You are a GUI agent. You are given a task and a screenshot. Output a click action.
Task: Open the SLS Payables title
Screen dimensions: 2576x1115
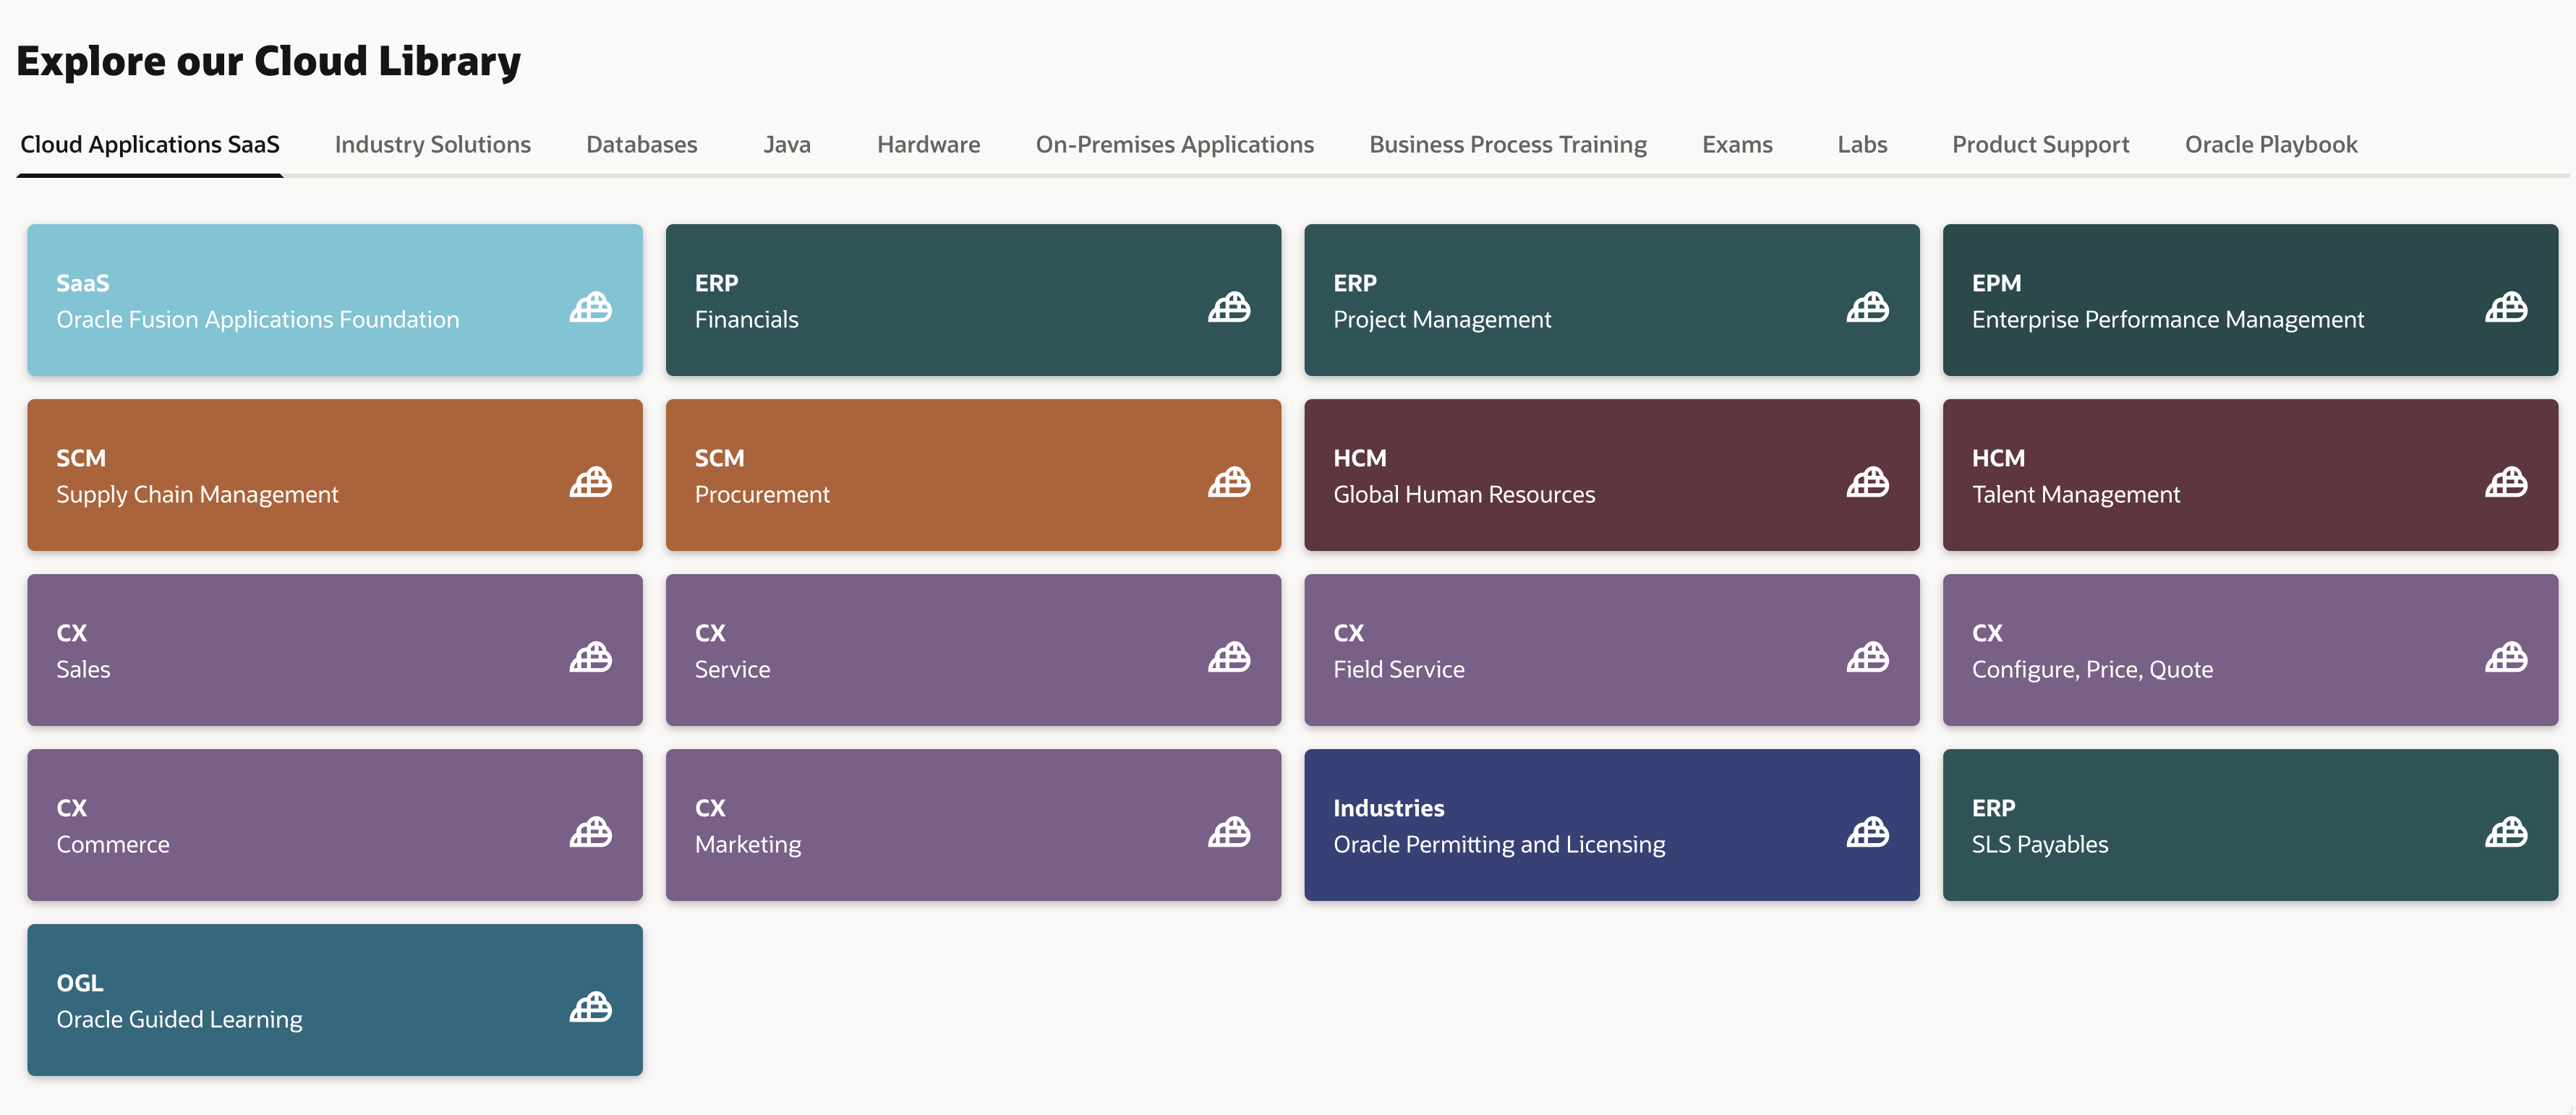(2040, 845)
